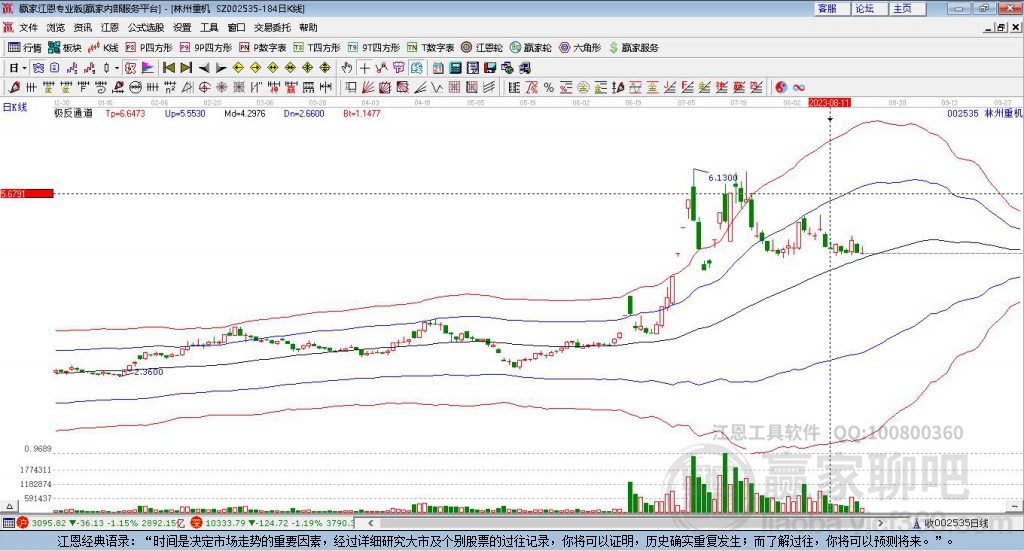Viewport: 1024px width, 551px height.
Task: Open the P四方形 tool
Action: pyautogui.click(x=149, y=48)
